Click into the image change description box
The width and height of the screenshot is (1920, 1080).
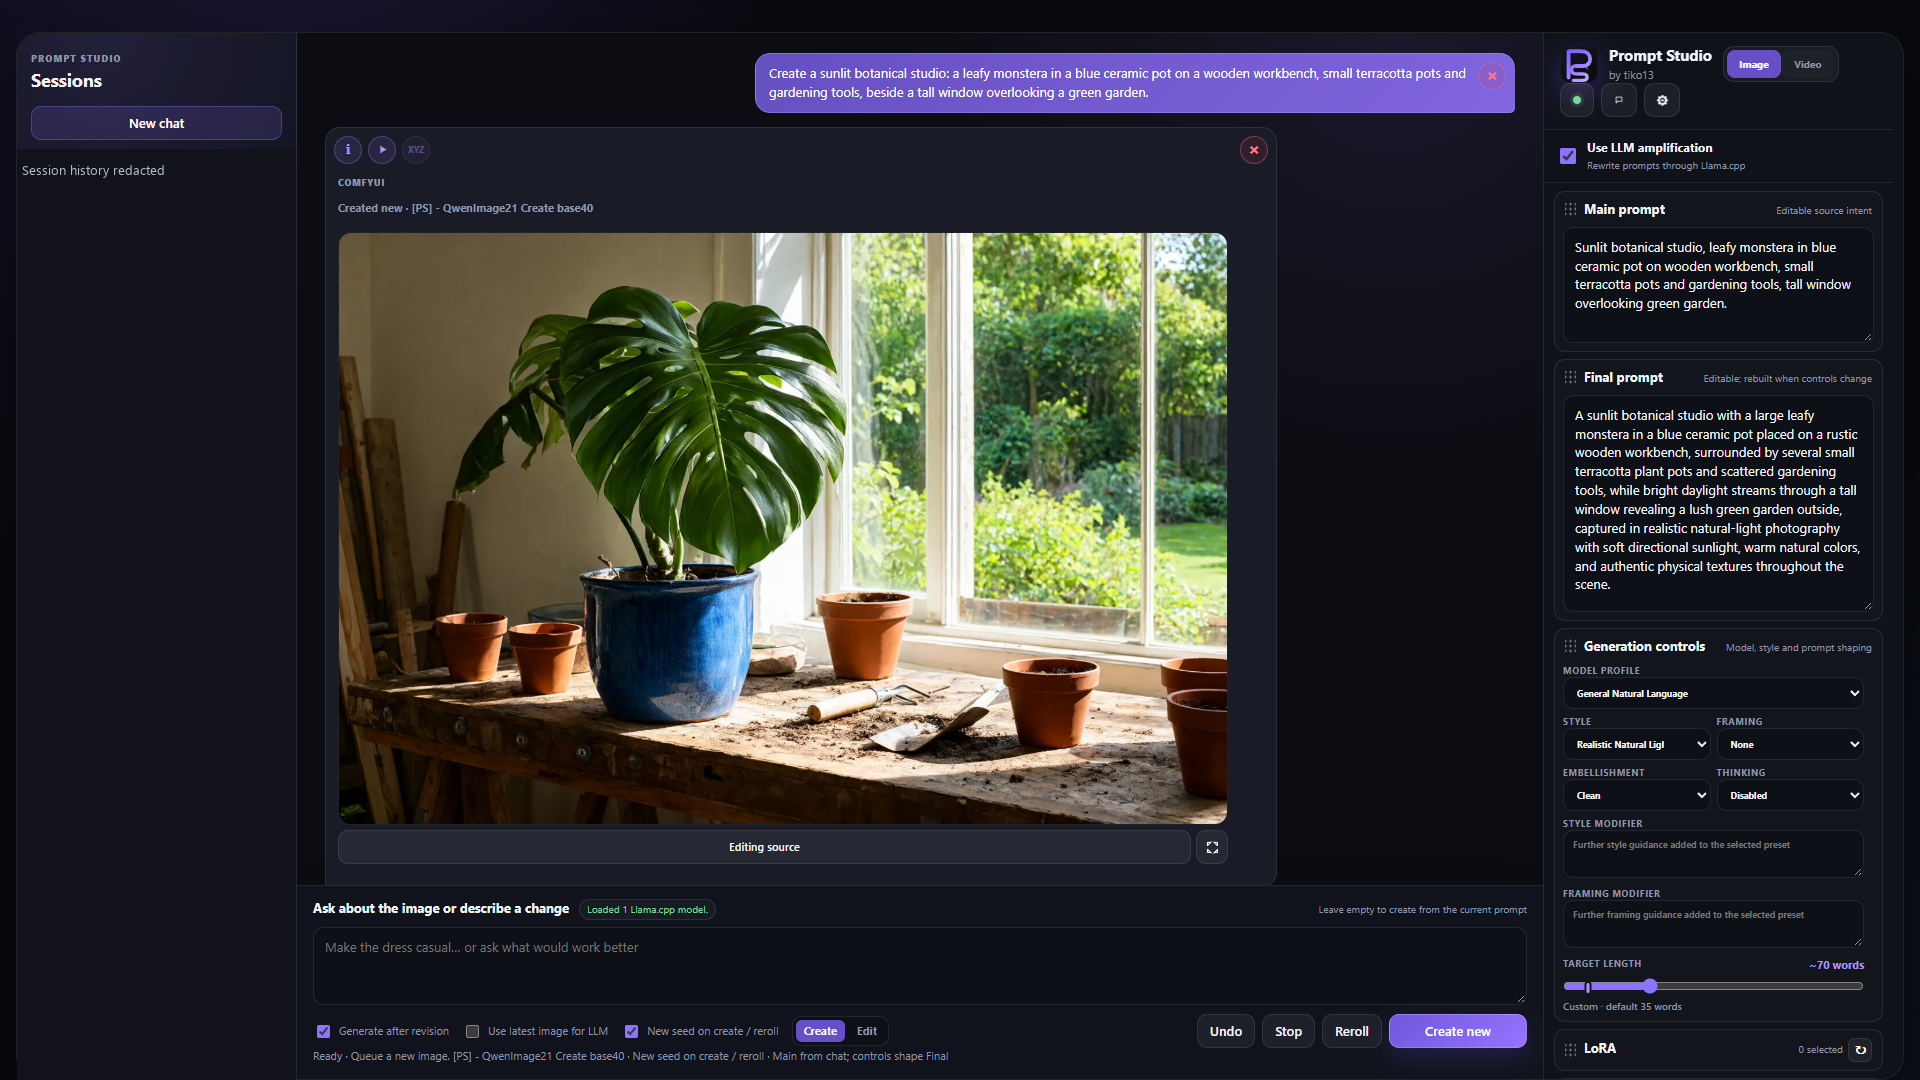click(x=919, y=966)
